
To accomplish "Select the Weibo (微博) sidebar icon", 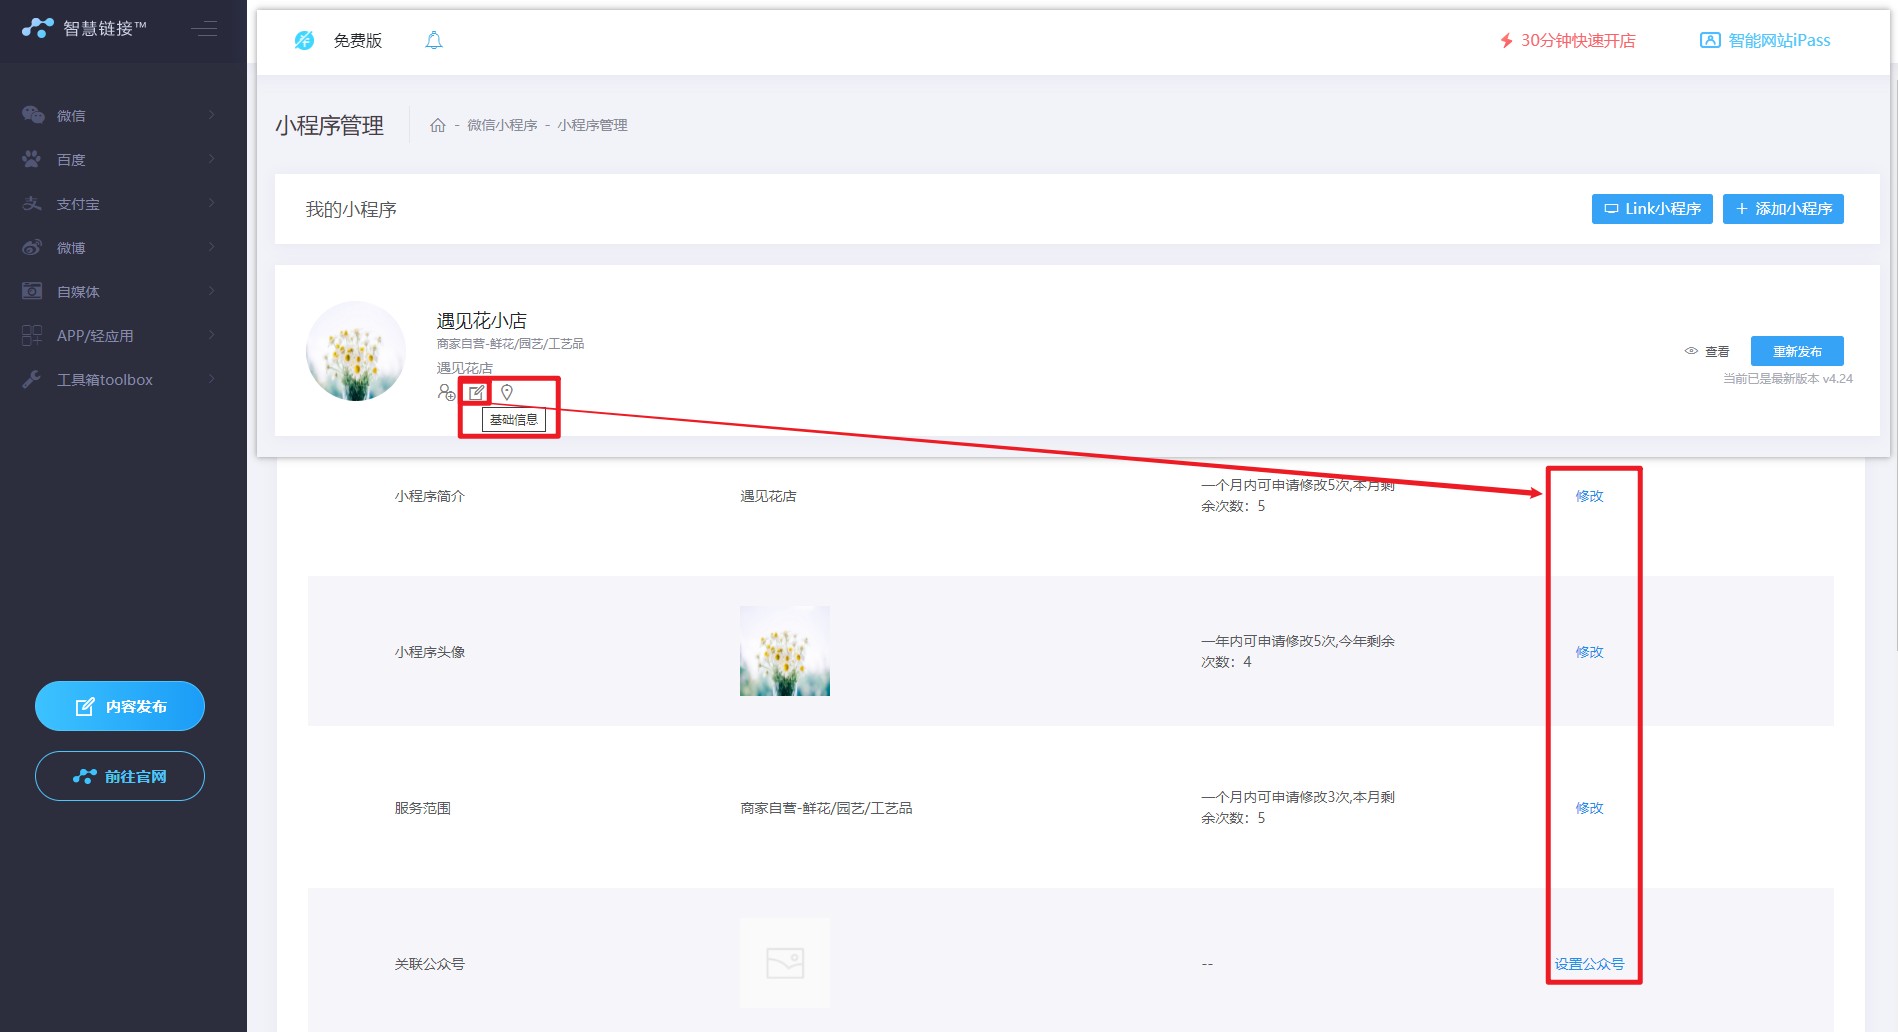I will [x=31, y=247].
